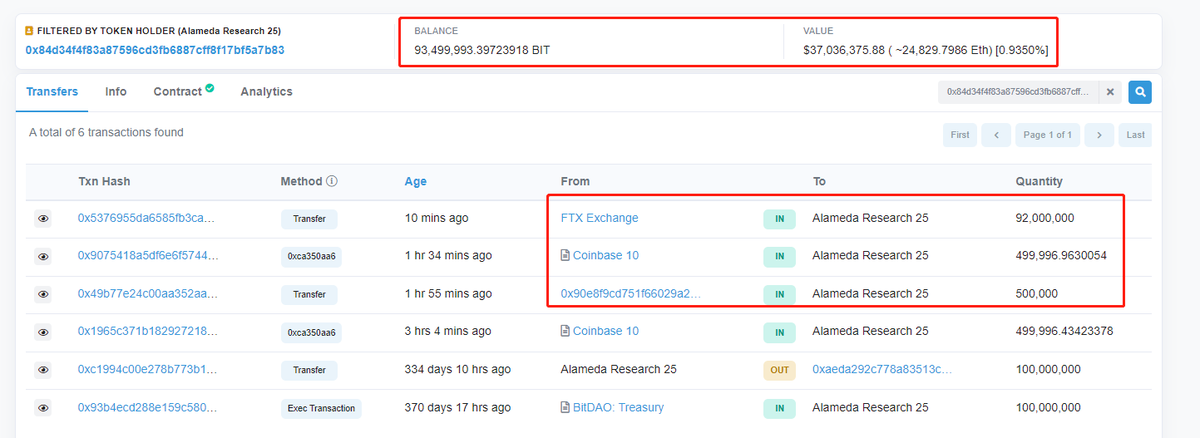1200x438 pixels.
Task: Click 0xca350aa6 method badge in 1 hr 34 mins row
Action: click(311, 256)
